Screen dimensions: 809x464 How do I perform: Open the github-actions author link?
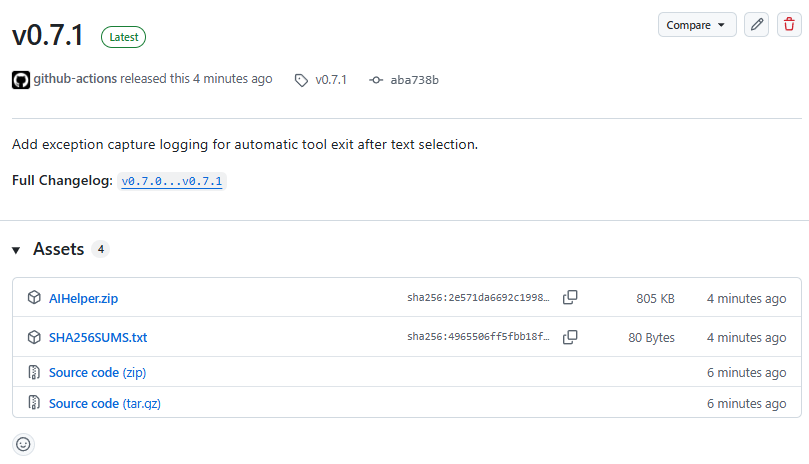click(x=75, y=78)
